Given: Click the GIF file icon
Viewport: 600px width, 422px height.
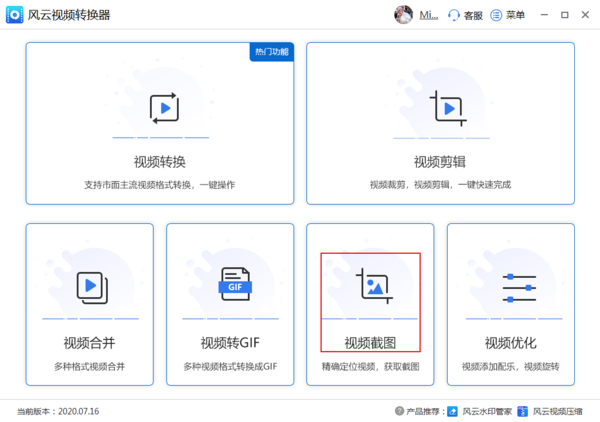Looking at the screenshot, I should [231, 287].
